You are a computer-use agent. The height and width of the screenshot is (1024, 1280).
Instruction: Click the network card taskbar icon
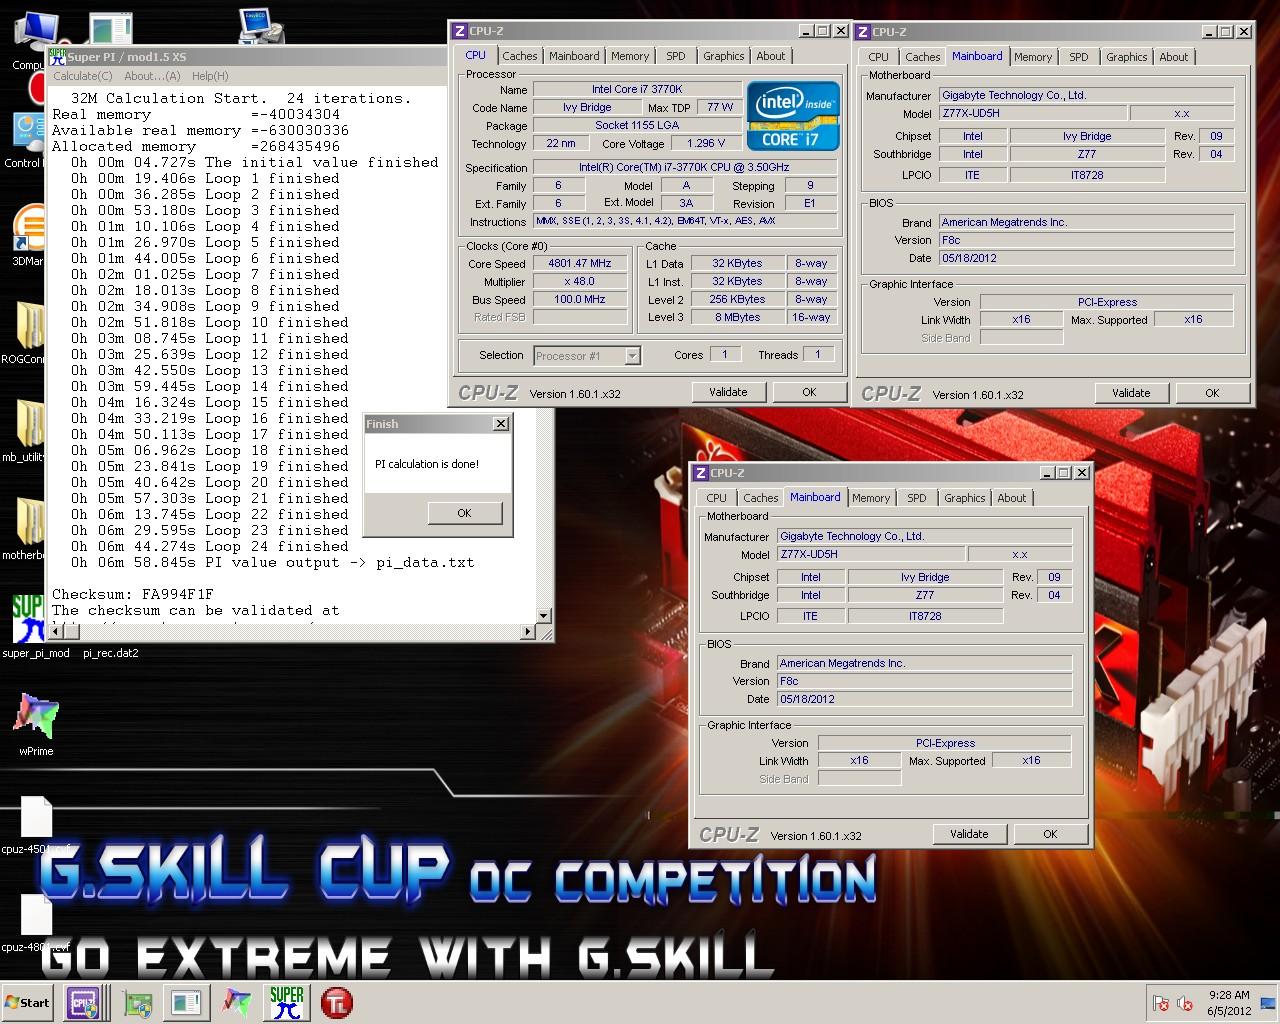pyautogui.click(x=137, y=1003)
